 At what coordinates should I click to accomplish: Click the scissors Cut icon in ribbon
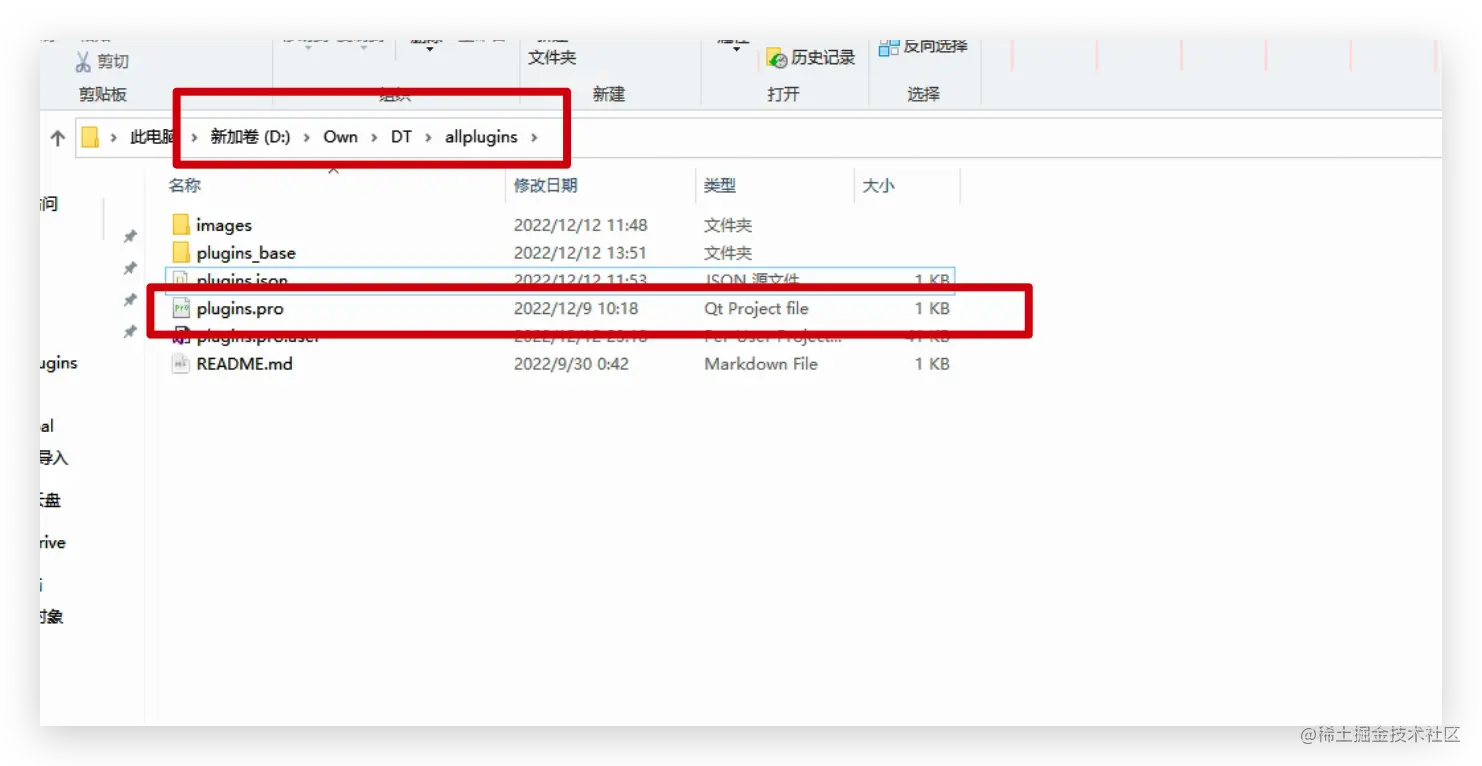coord(83,62)
